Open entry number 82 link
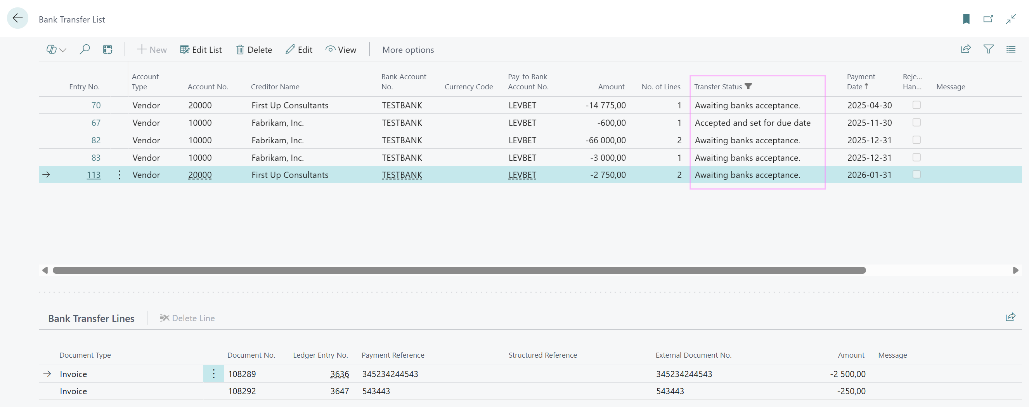1029x407 pixels. click(96, 140)
